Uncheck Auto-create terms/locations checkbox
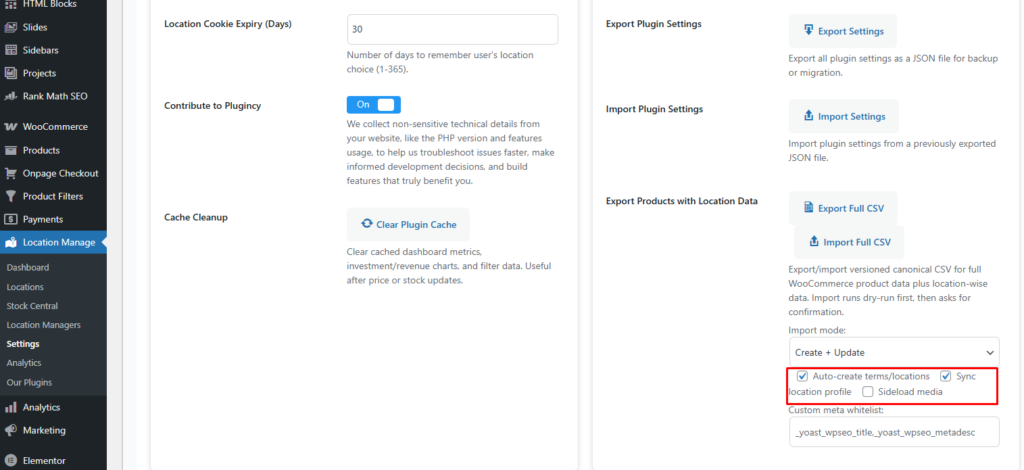 tap(802, 376)
